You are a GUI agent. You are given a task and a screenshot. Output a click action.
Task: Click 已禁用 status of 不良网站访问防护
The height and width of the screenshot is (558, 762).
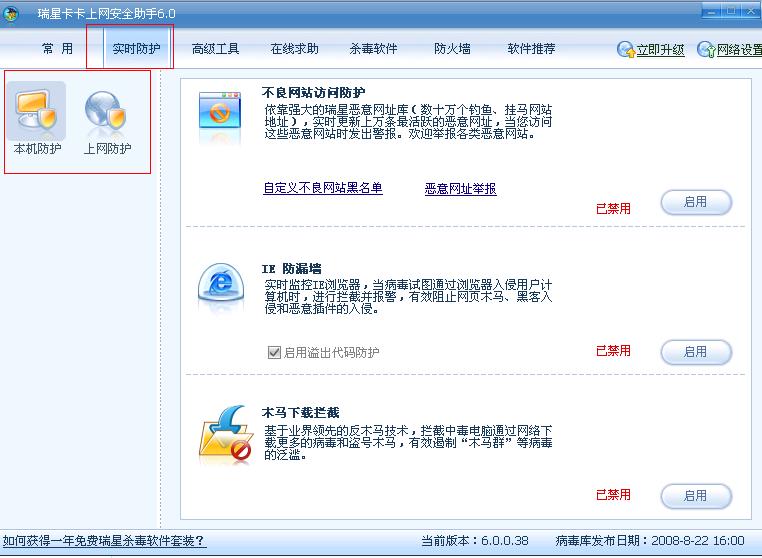(x=613, y=209)
